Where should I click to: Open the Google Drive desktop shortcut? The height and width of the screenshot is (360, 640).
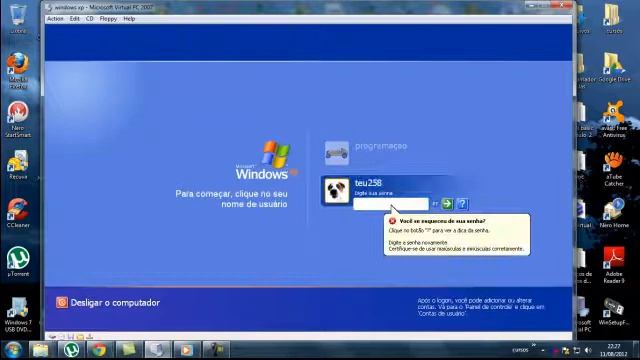point(614,67)
